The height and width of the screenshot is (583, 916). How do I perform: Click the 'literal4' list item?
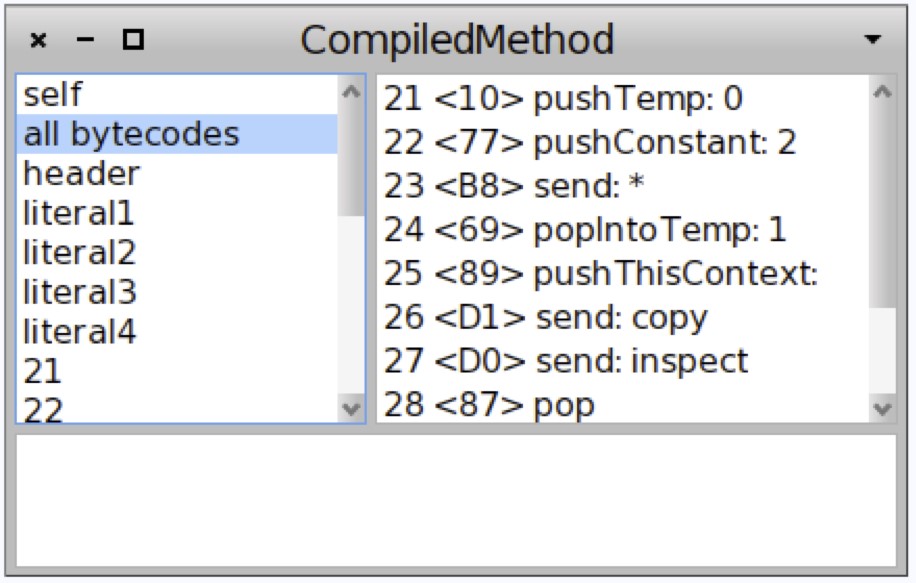[x=80, y=331]
